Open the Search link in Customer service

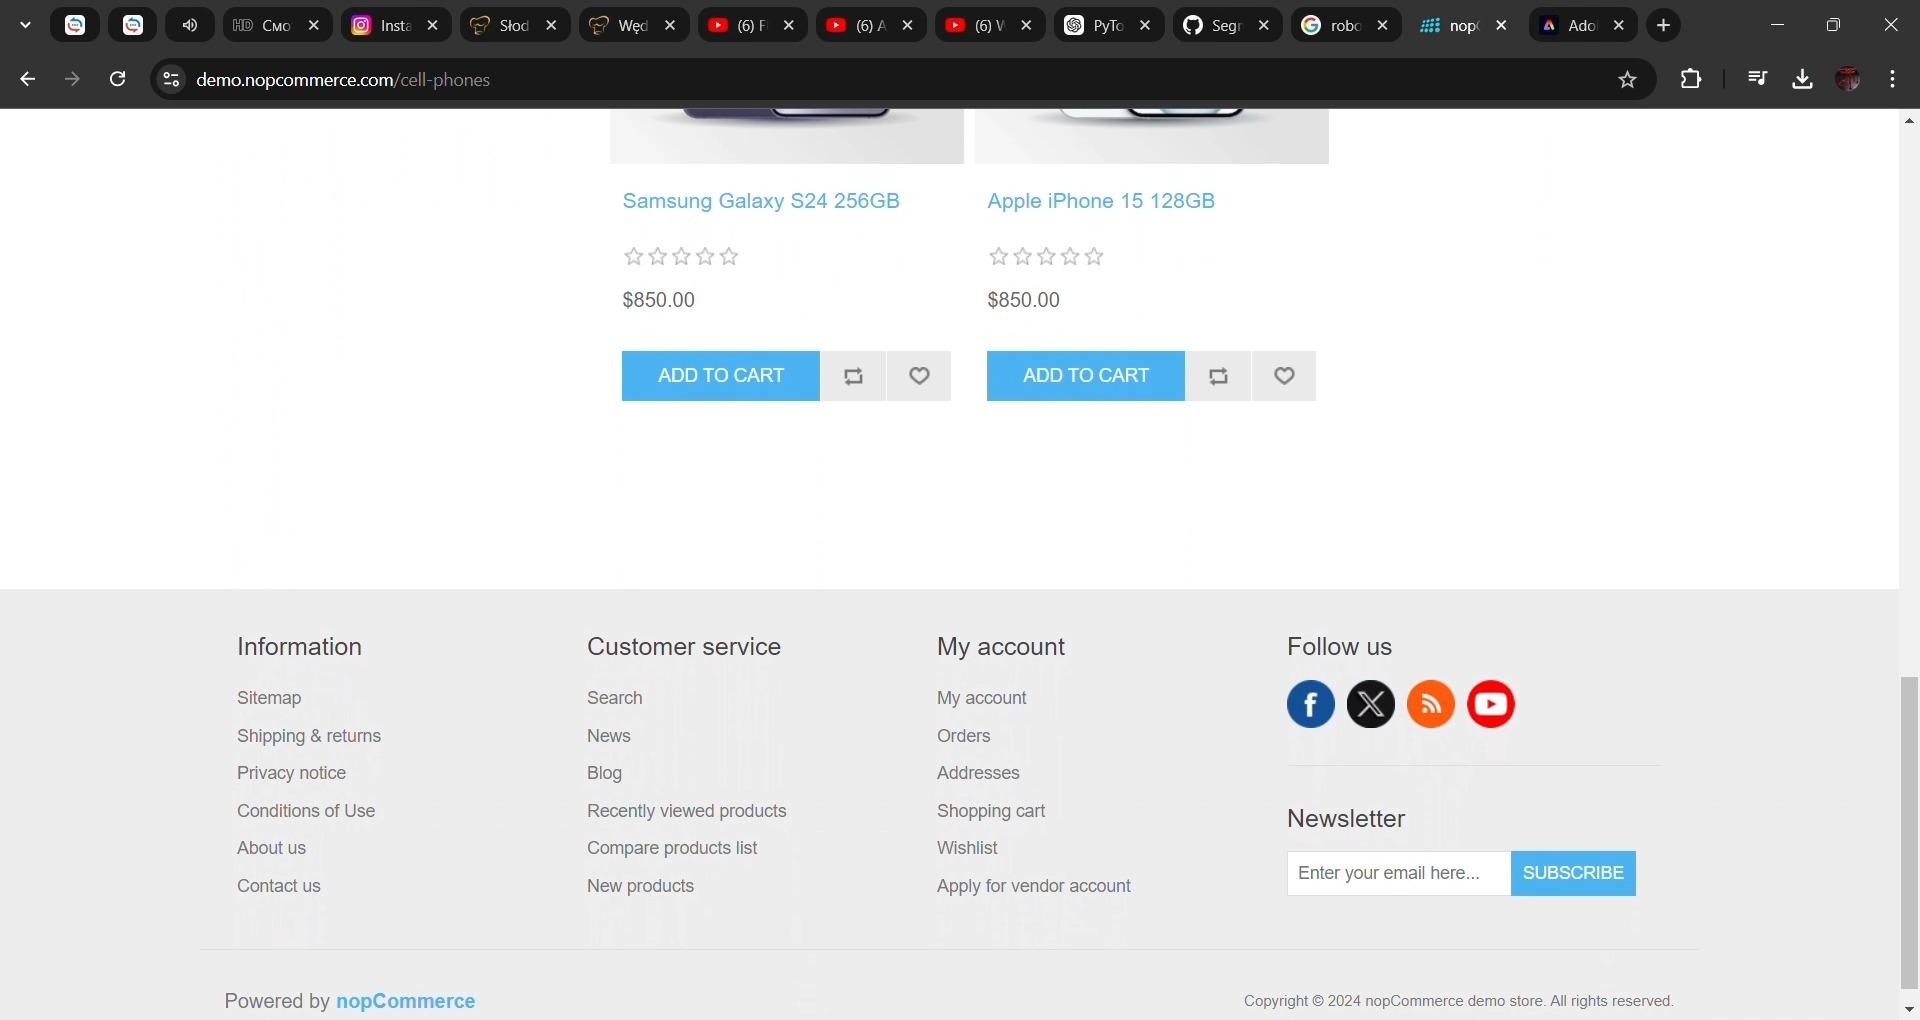pos(615,698)
